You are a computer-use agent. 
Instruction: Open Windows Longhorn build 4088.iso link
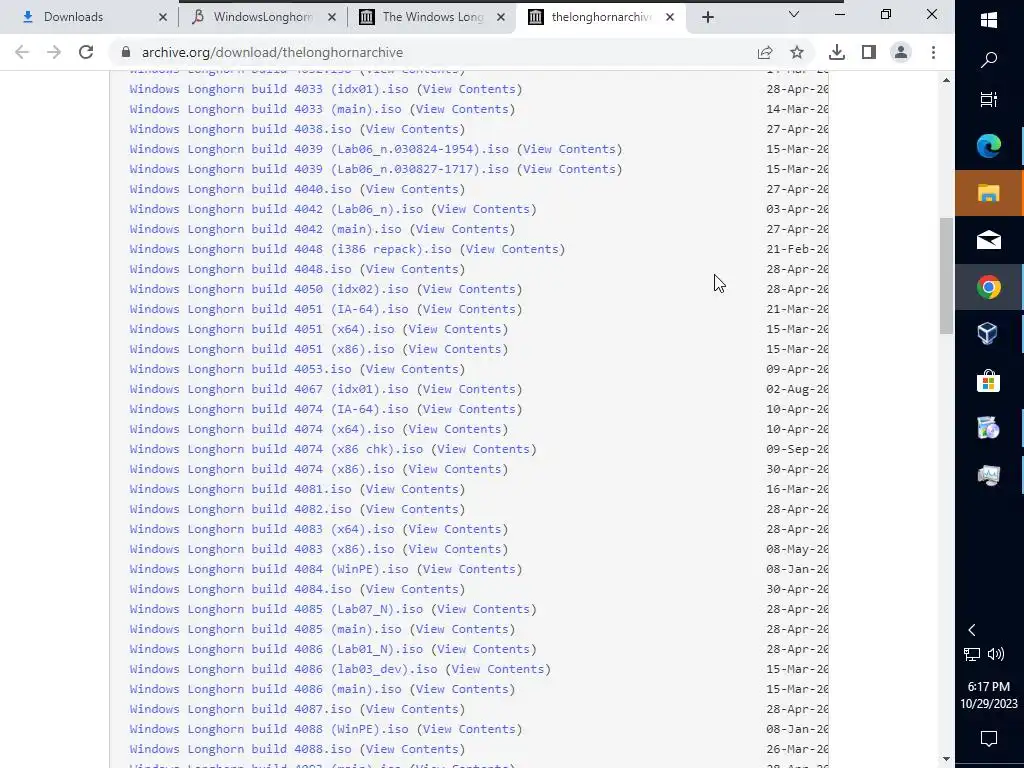(x=240, y=749)
